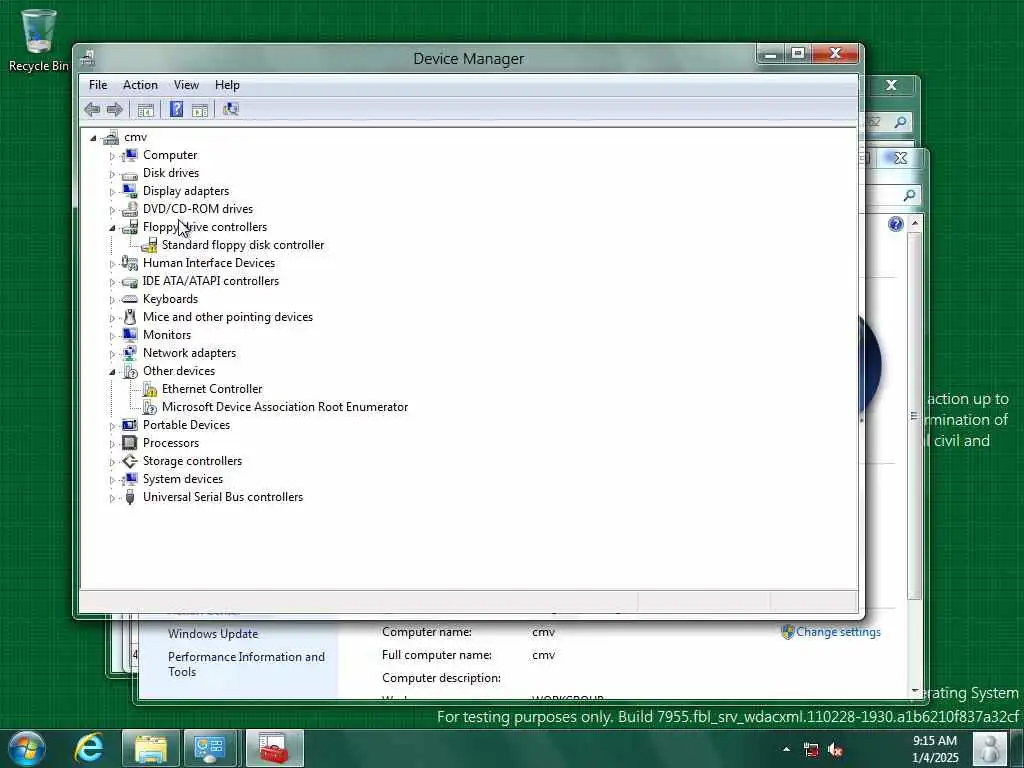Click the Mice and other pointing devices icon
The image size is (1024, 768).
(130, 317)
